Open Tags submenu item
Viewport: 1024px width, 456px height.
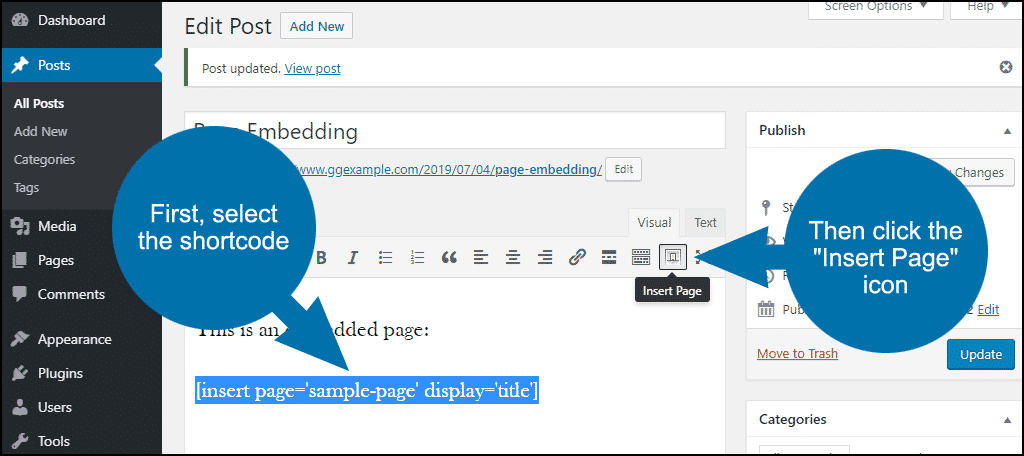[x=27, y=187]
